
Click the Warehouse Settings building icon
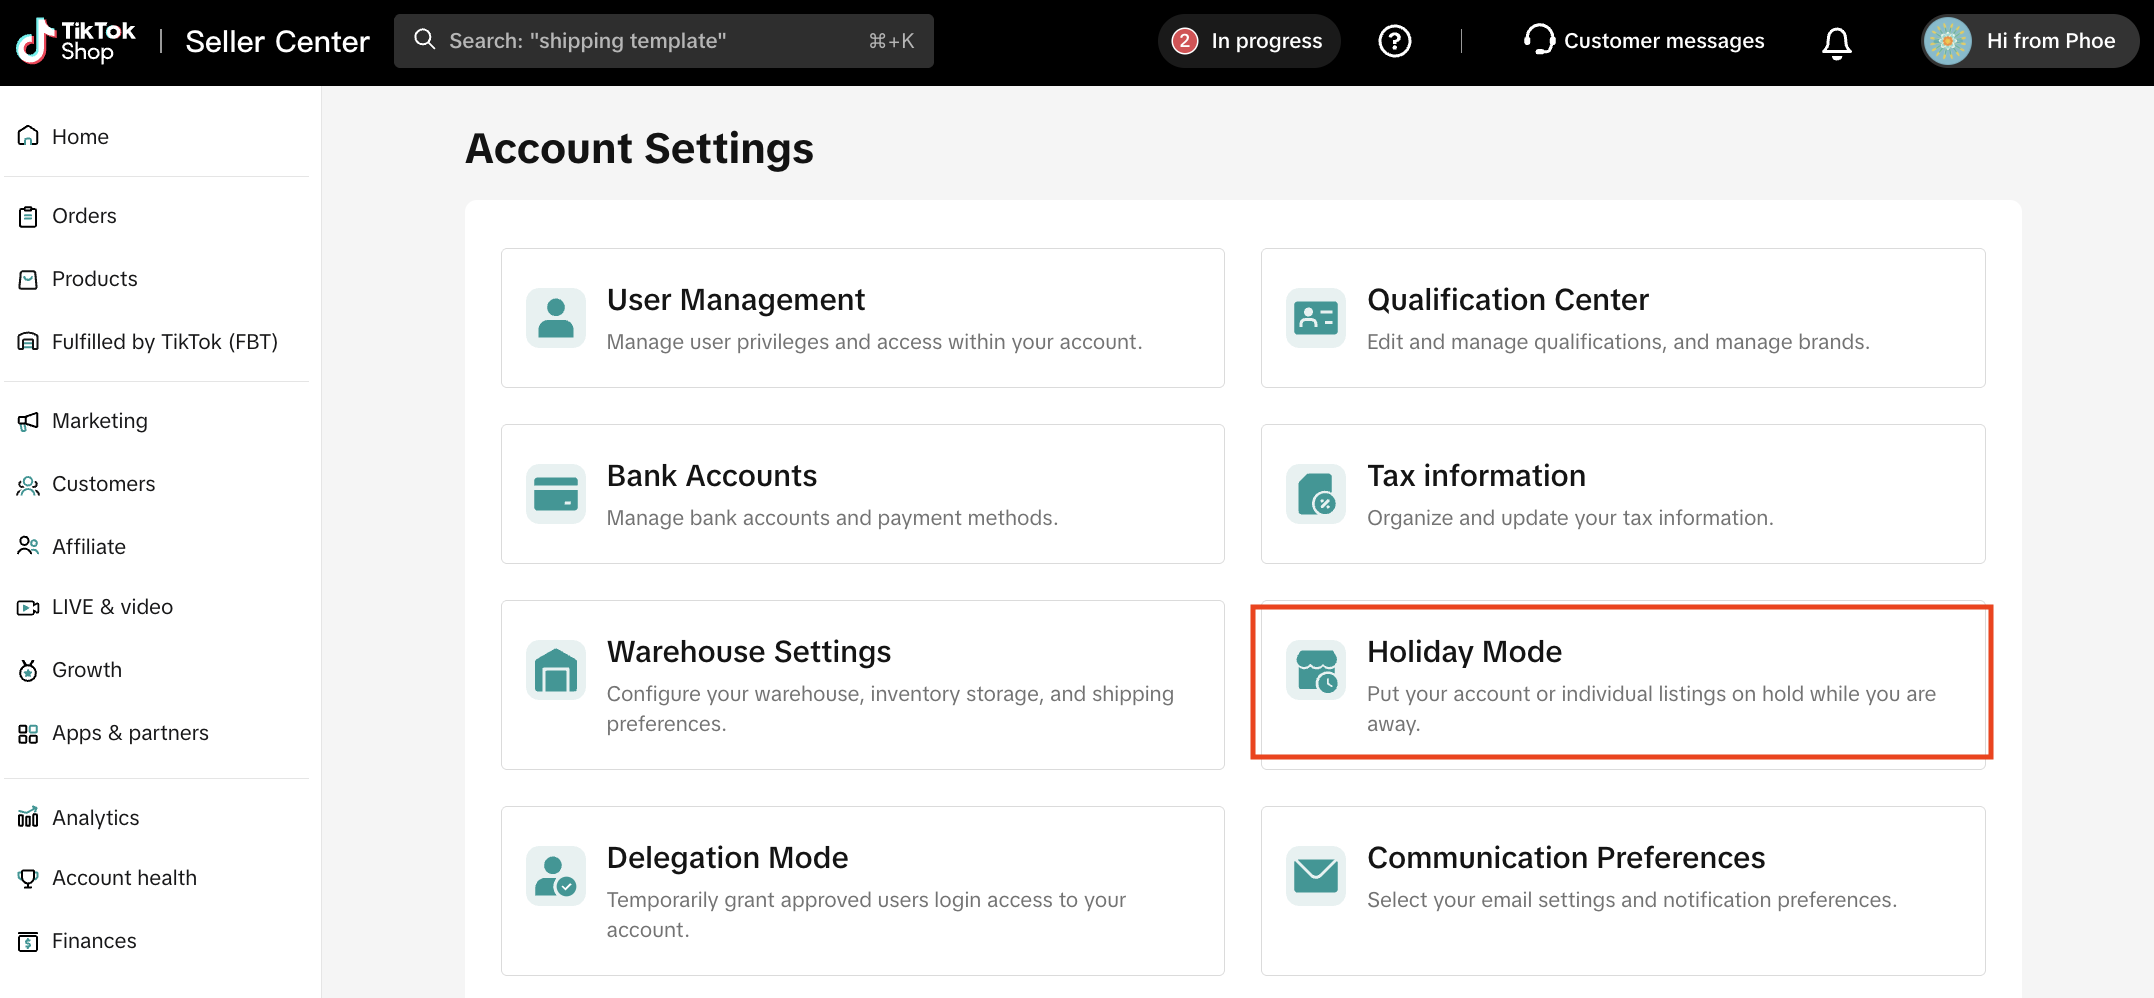click(x=556, y=670)
